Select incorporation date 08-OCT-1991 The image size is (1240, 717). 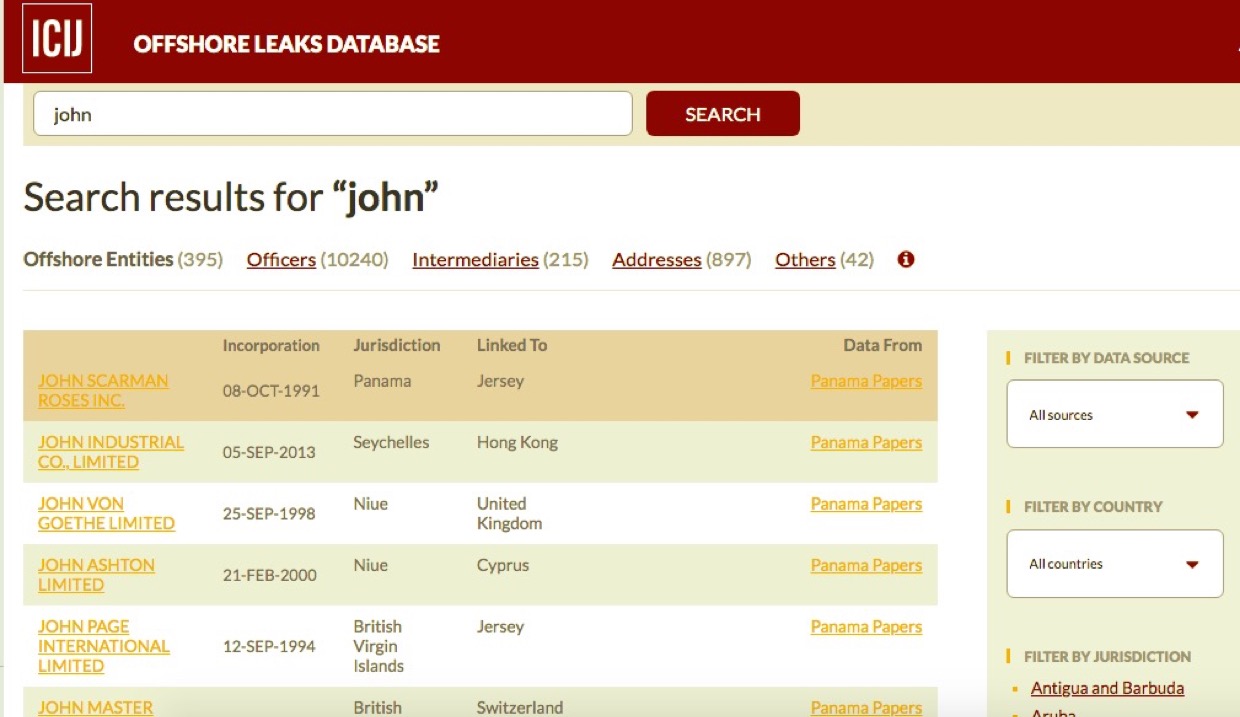269,391
